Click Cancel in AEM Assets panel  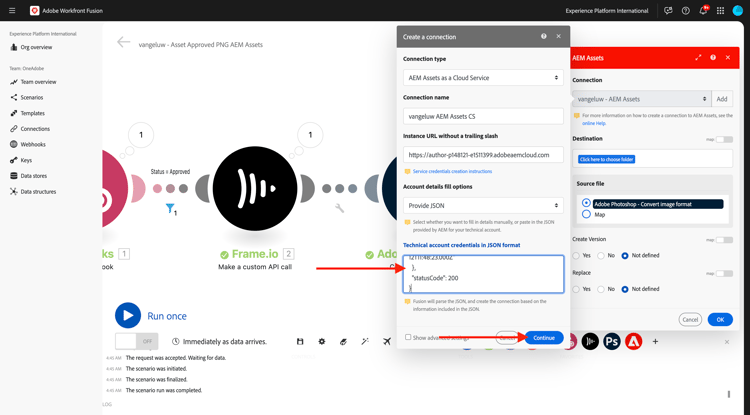tap(690, 319)
